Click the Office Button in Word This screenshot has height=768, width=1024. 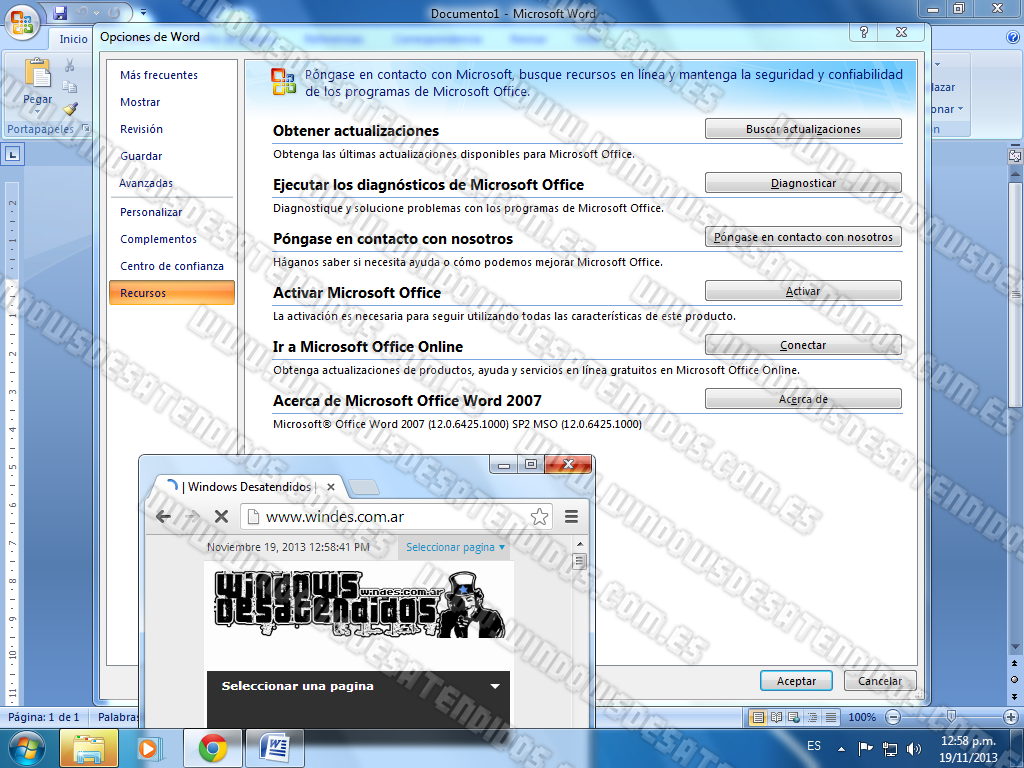22,22
